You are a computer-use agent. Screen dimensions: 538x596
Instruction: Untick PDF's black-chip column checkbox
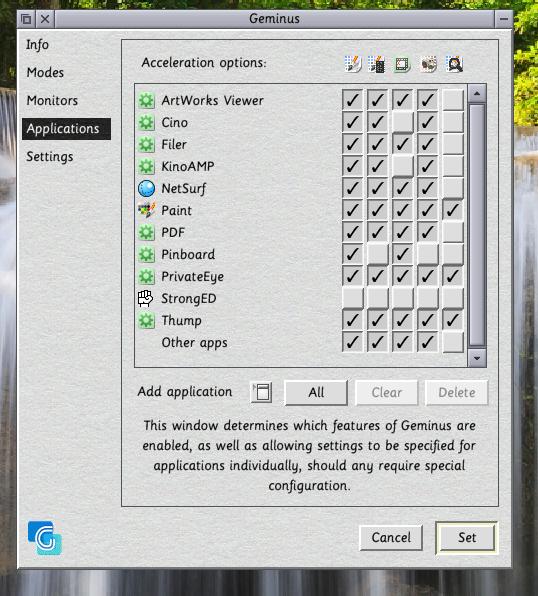[x=377, y=232]
